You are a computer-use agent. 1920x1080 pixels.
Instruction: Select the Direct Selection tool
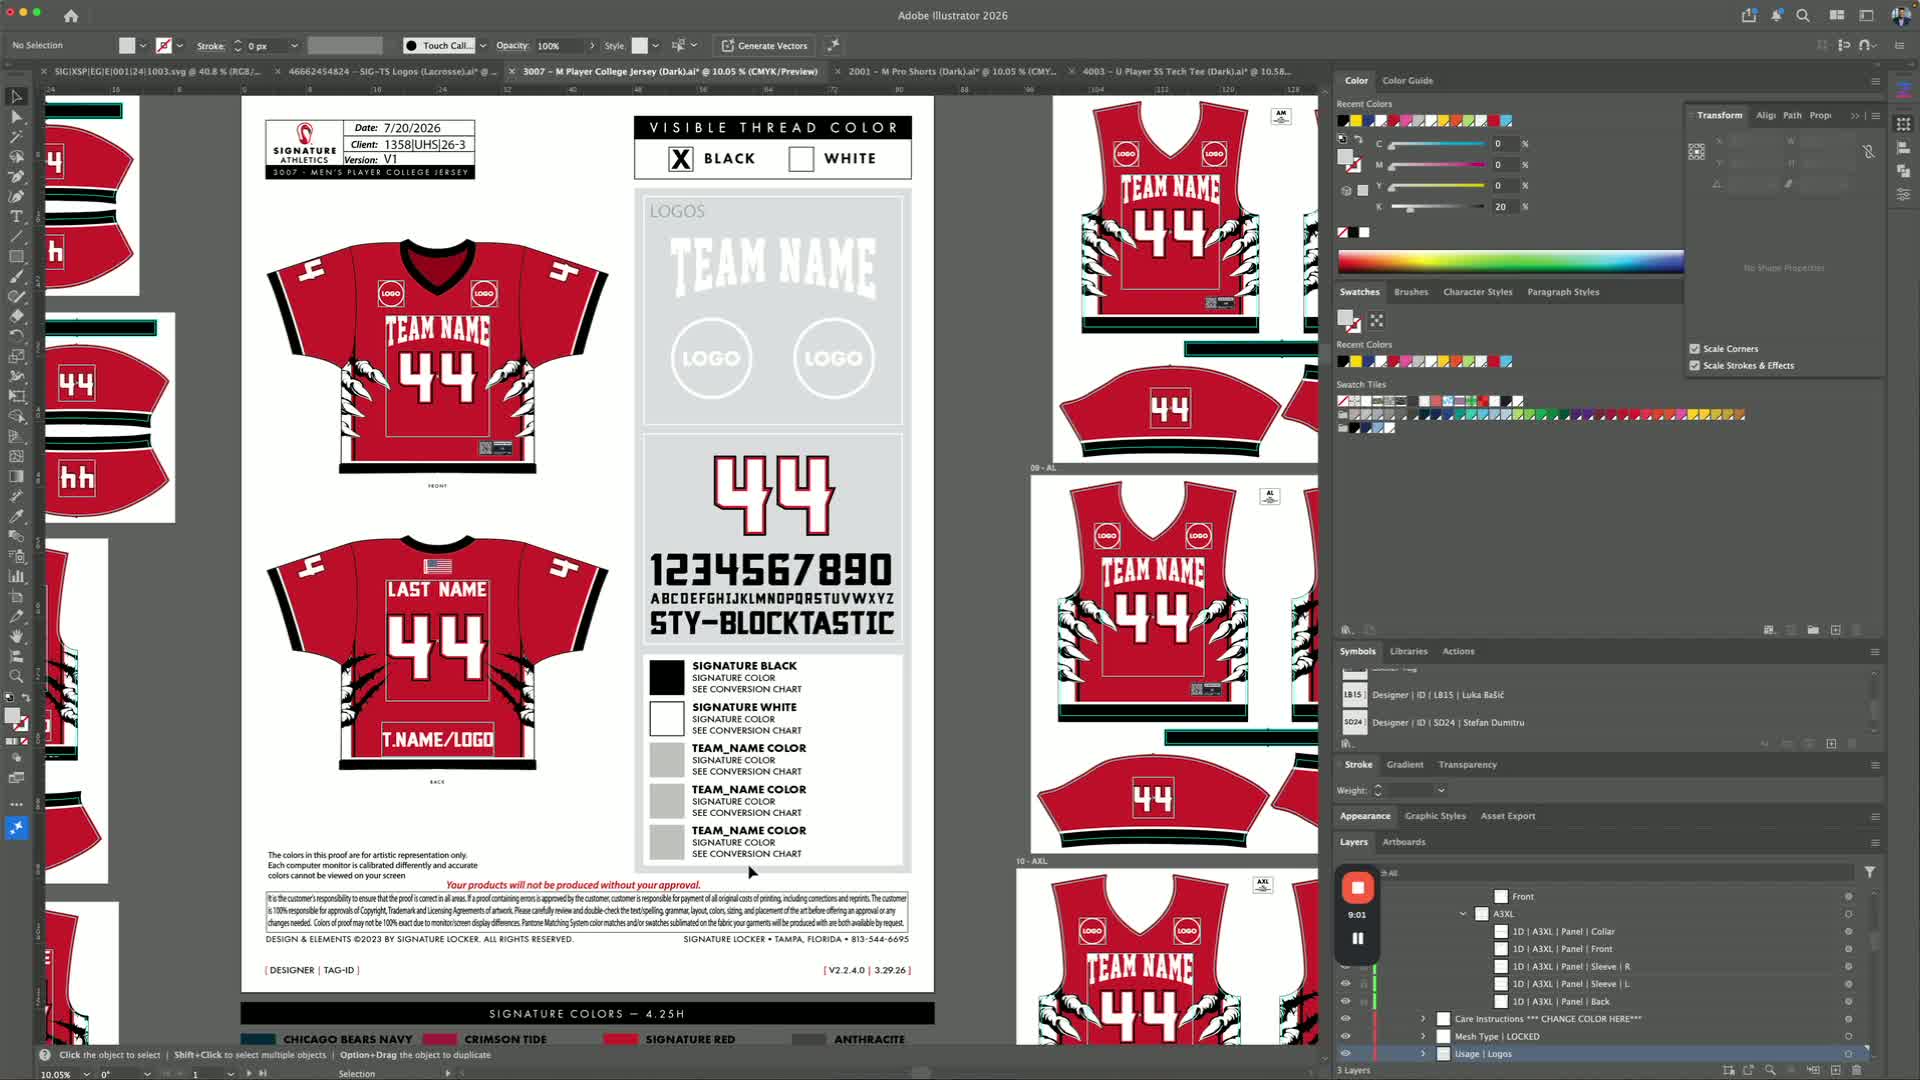coord(16,117)
